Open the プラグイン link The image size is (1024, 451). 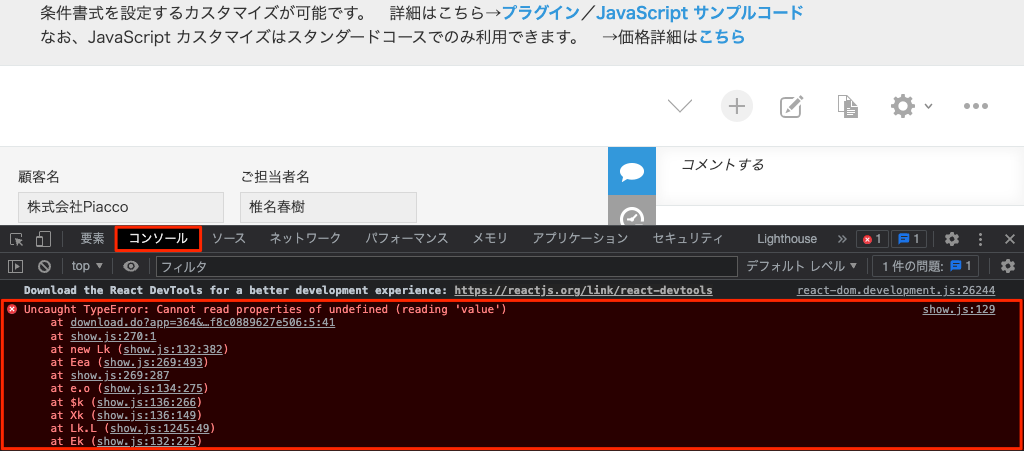[540, 12]
